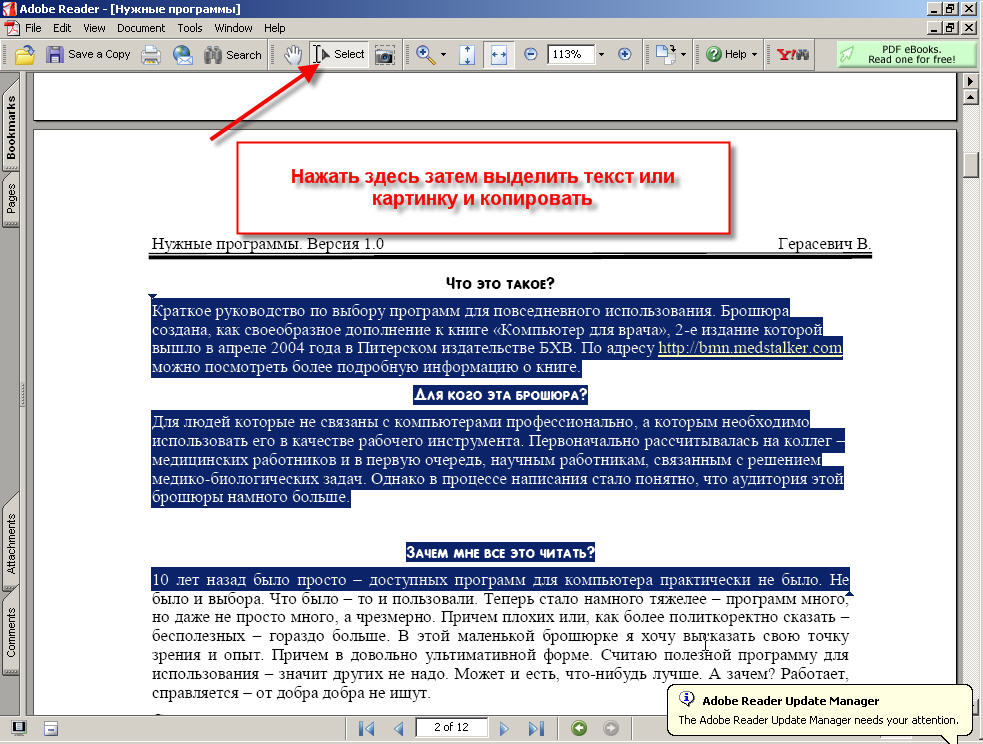Image resolution: width=983 pixels, height=744 pixels.
Task: Click the page layout icon in status bar
Action: (x=51, y=728)
